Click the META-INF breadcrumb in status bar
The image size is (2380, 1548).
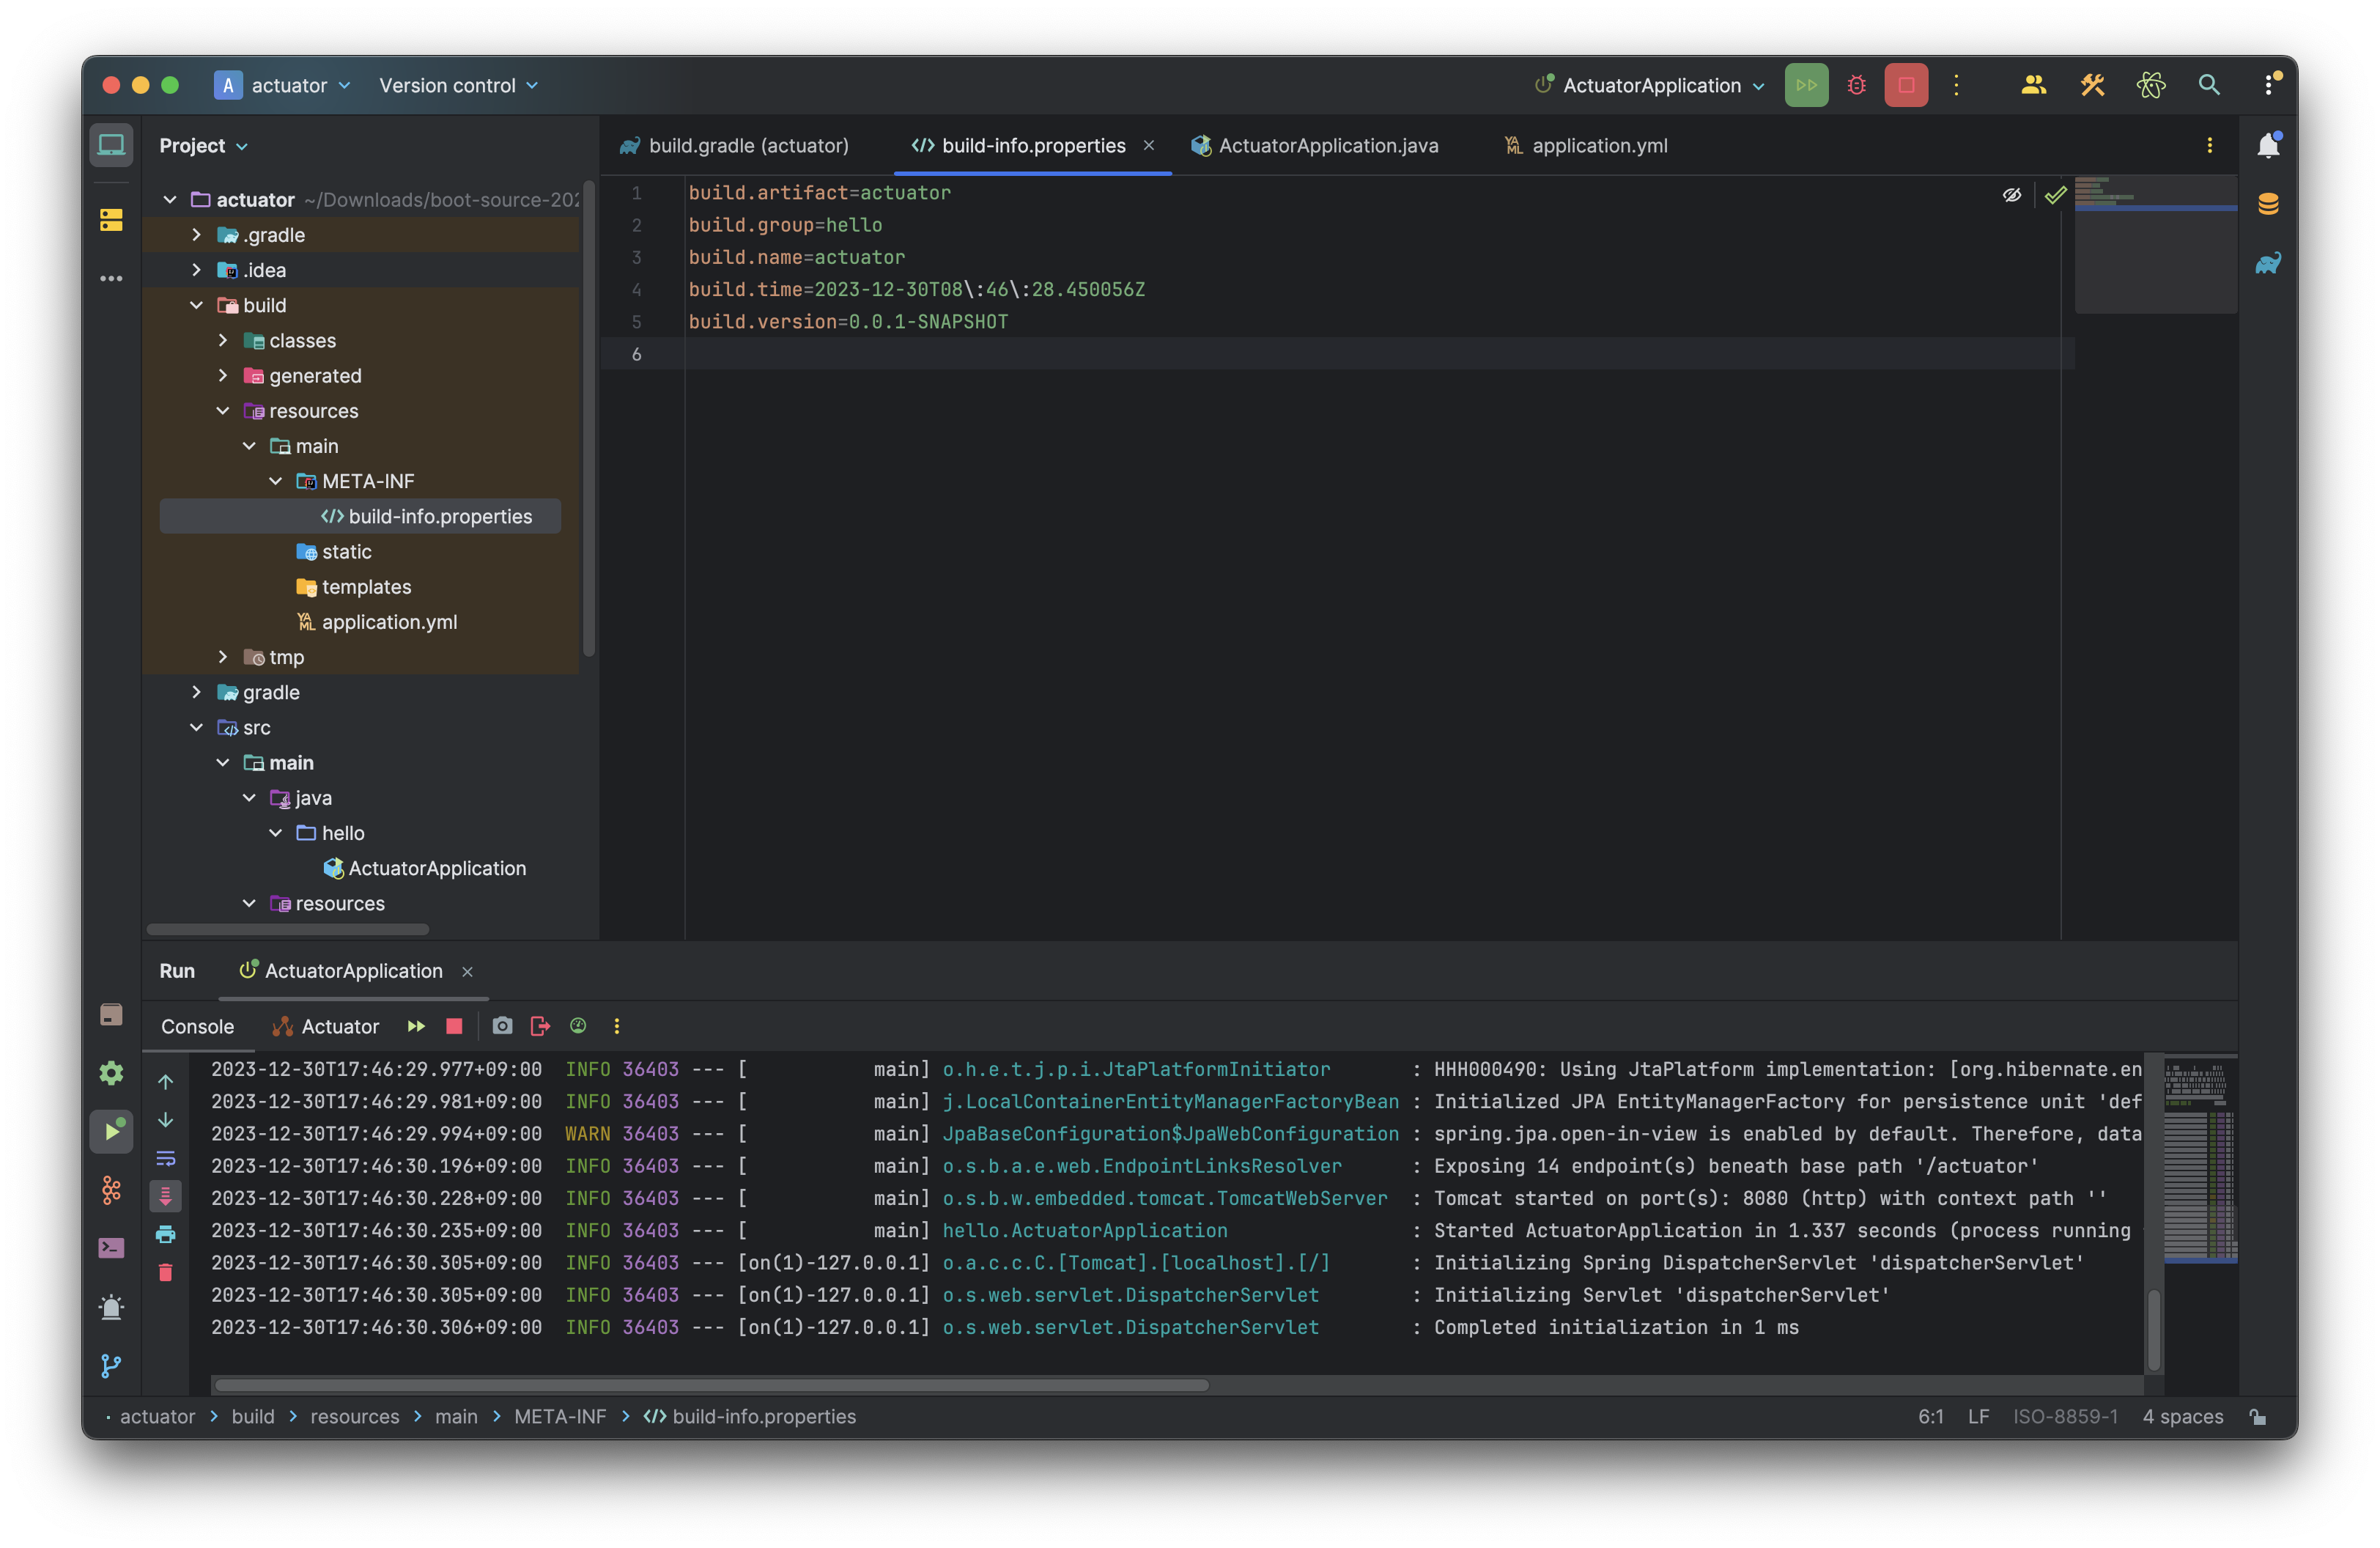tap(559, 1416)
